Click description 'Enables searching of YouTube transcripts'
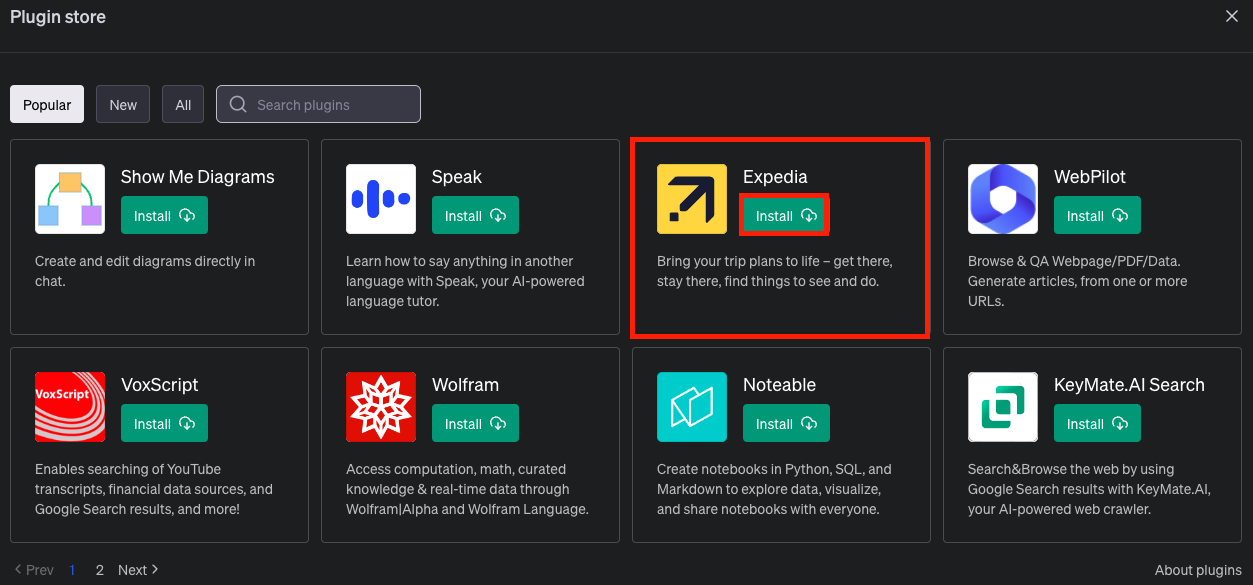The height and width of the screenshot is (585, 1253). (x=154, y=489)
